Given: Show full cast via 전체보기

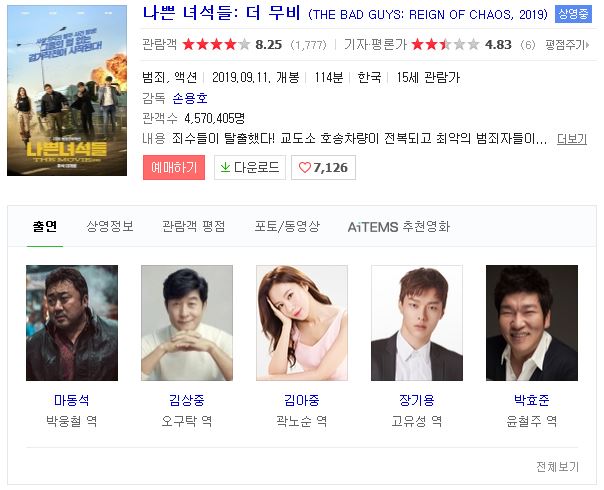Looking at the screenshot, I should coord(557,467).
